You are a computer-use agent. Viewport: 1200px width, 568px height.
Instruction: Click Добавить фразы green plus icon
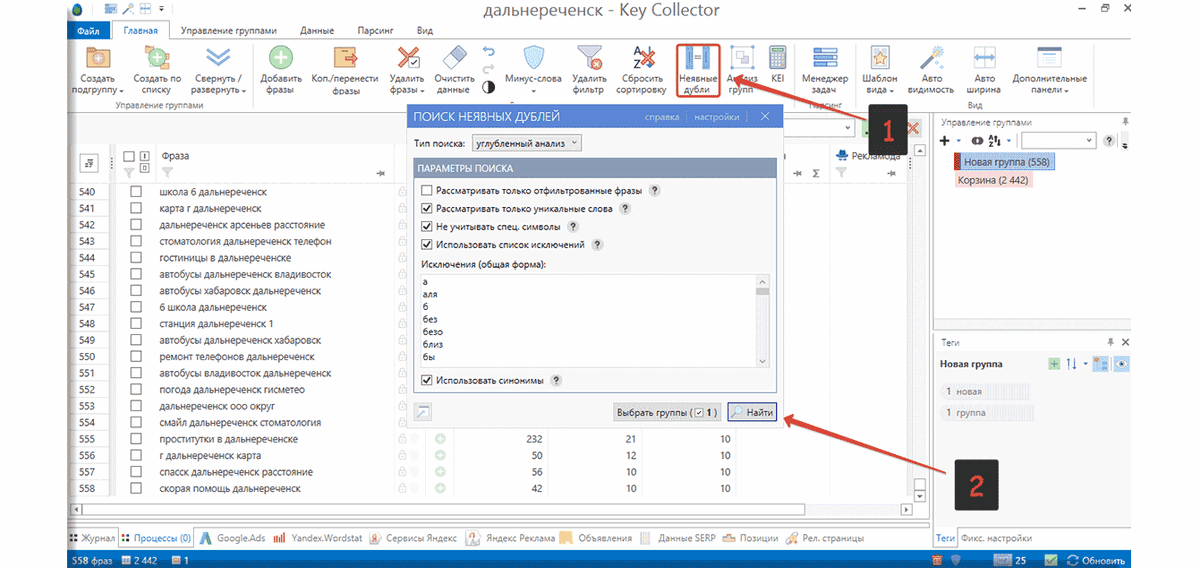click(281, 58)
